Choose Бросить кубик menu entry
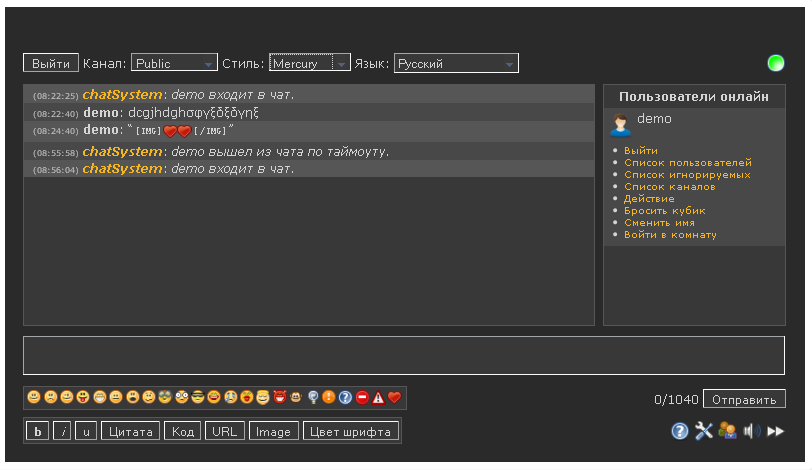812x470 pixels. point(664,210)
